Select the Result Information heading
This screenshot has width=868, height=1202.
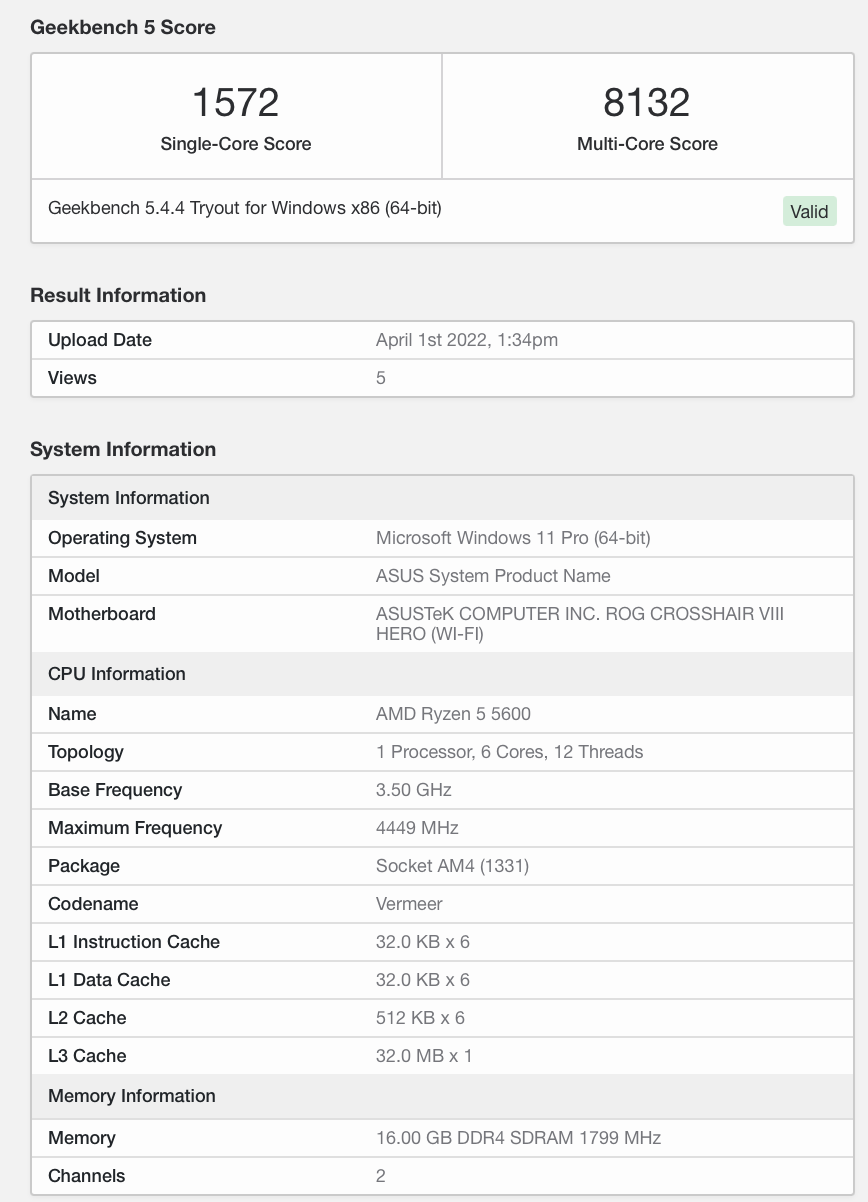(x=118, y=295)
